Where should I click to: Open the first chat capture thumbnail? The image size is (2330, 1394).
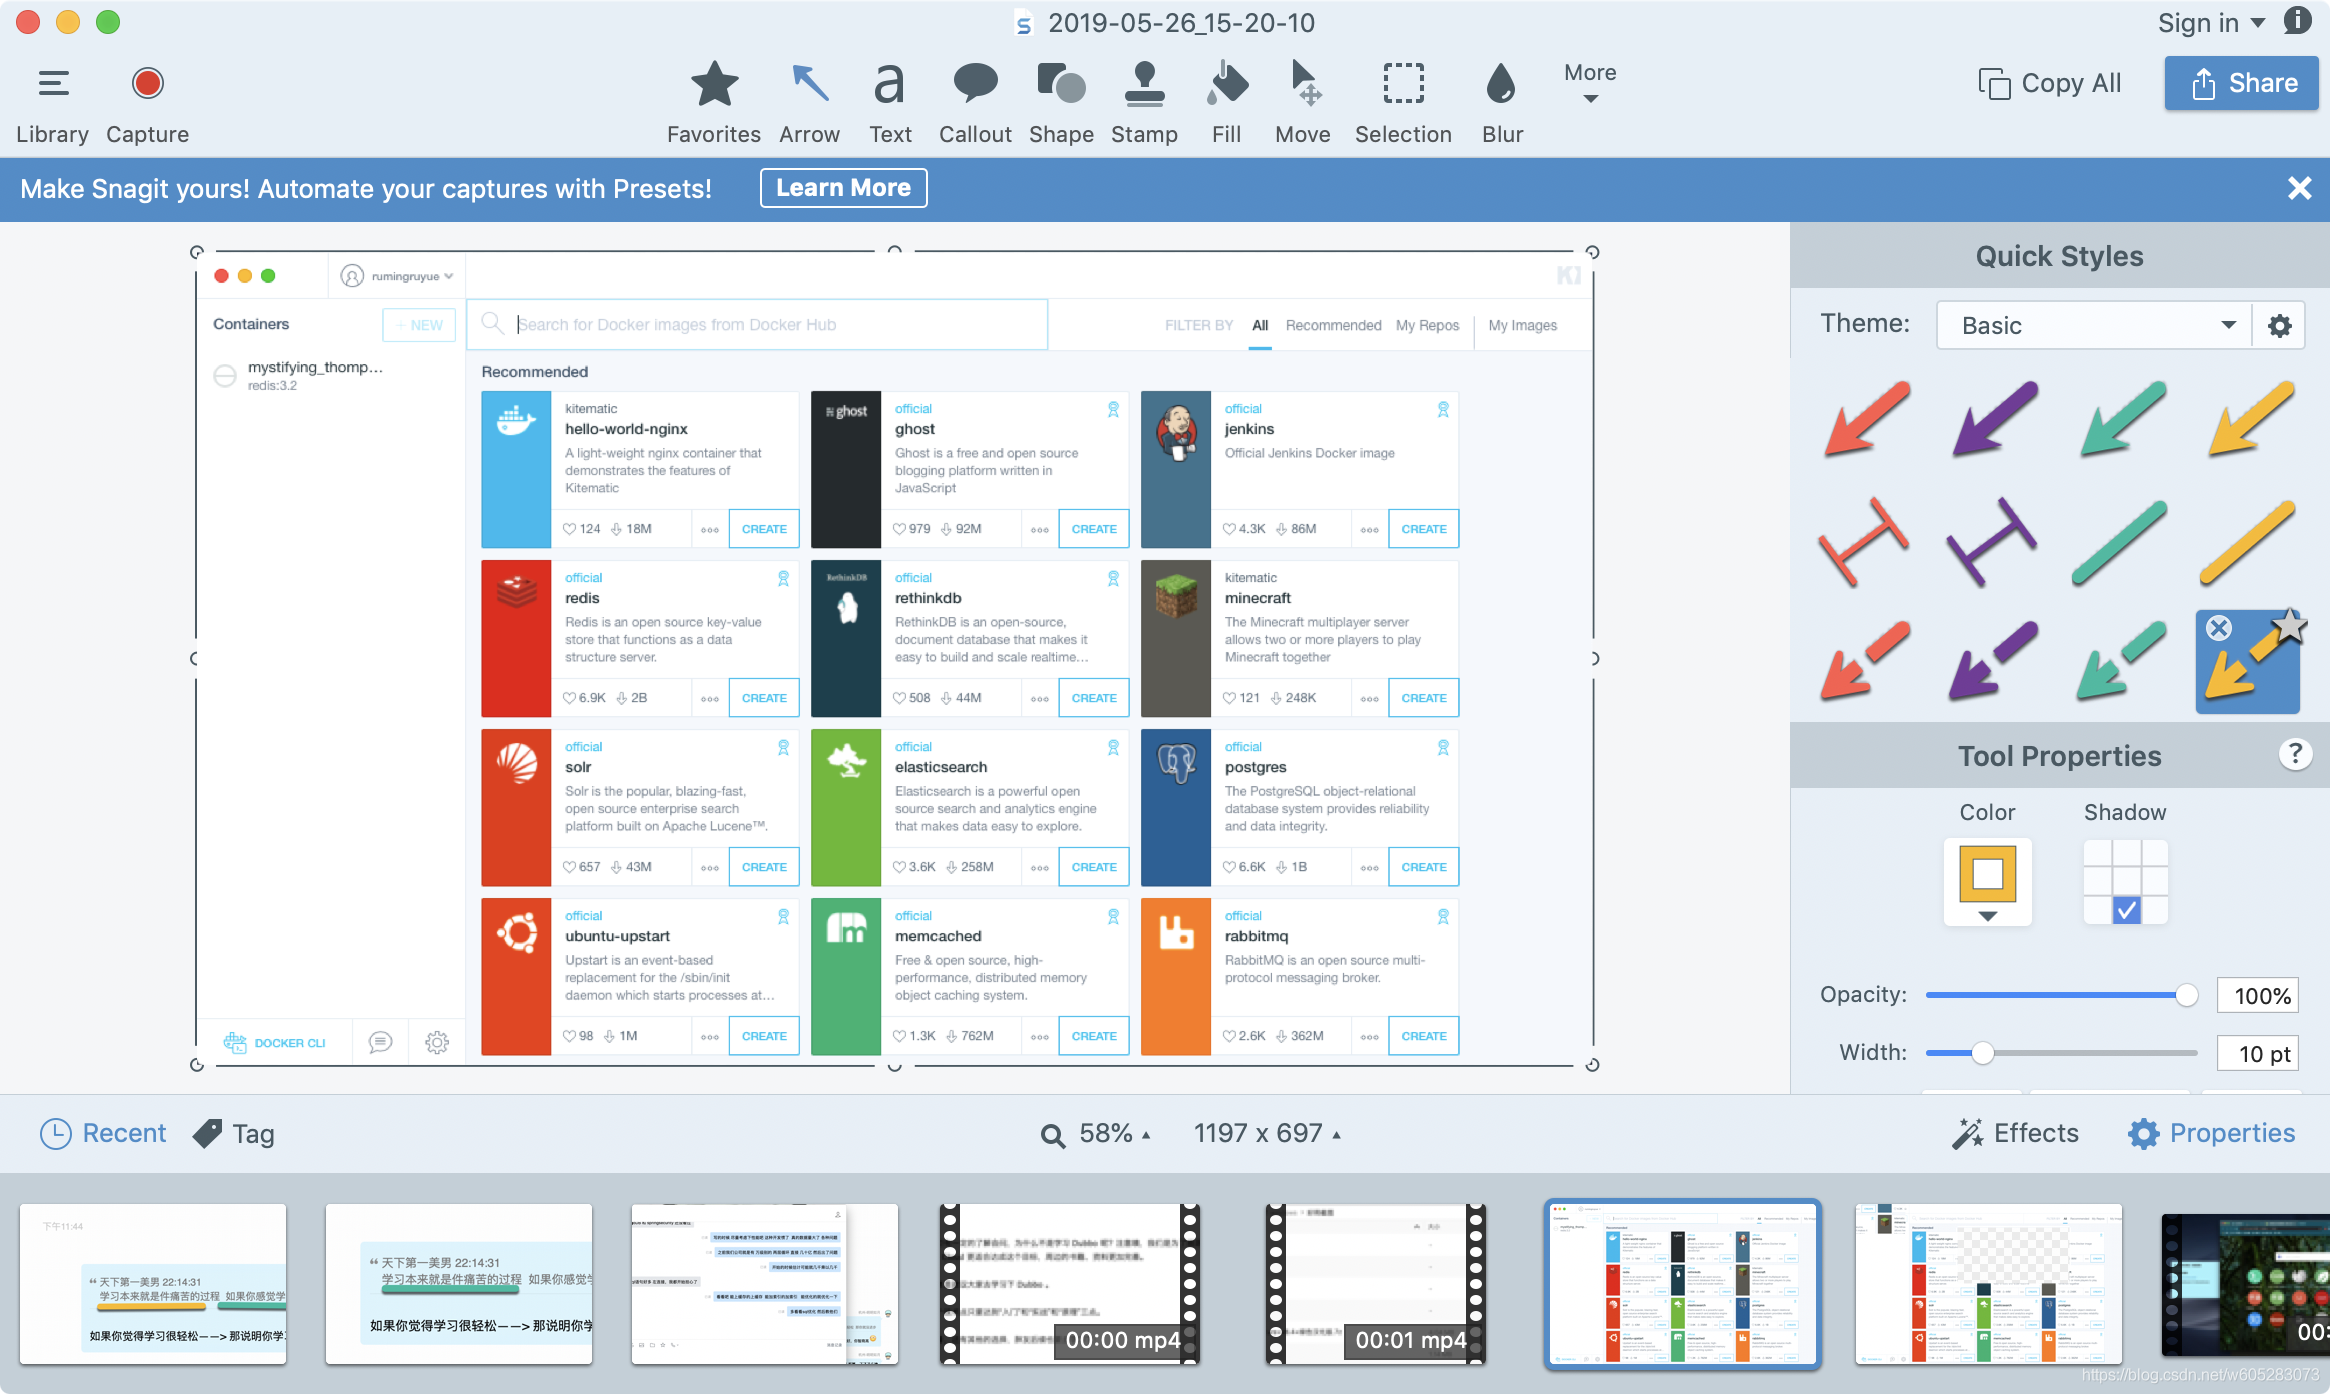(153, 1284)
